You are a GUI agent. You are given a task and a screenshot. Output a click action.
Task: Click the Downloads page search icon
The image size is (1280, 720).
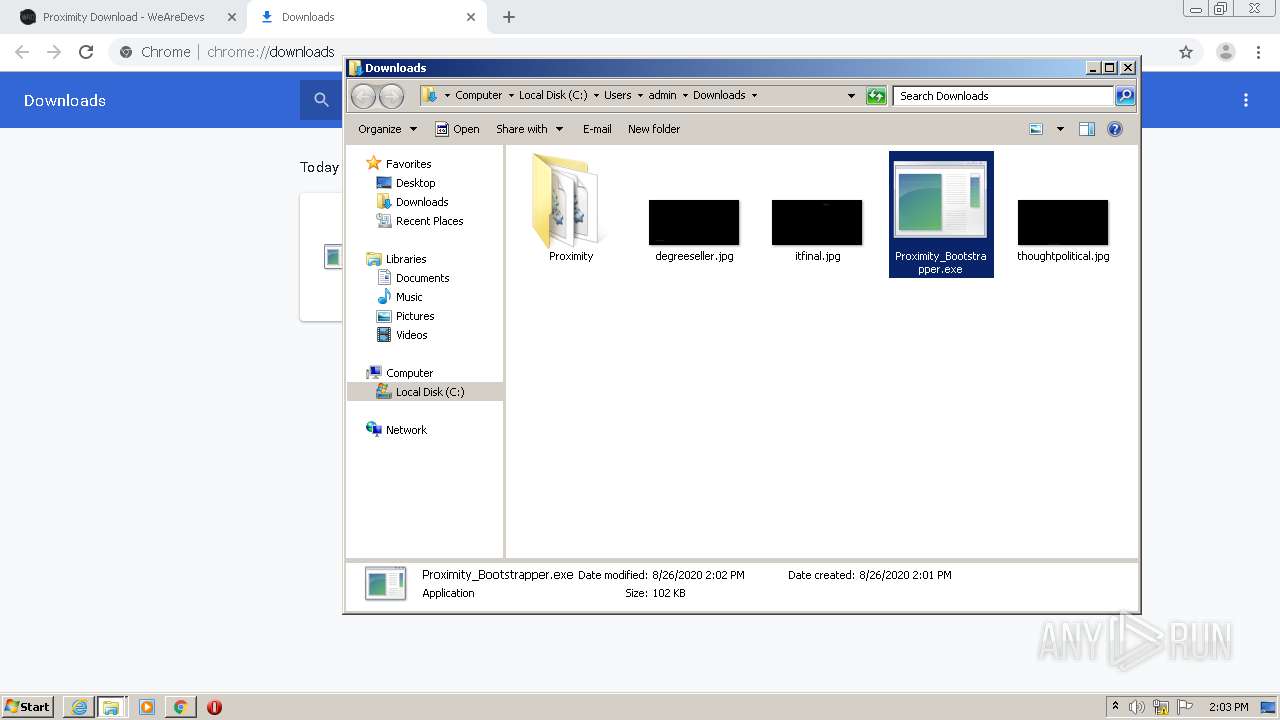(321, 100)
